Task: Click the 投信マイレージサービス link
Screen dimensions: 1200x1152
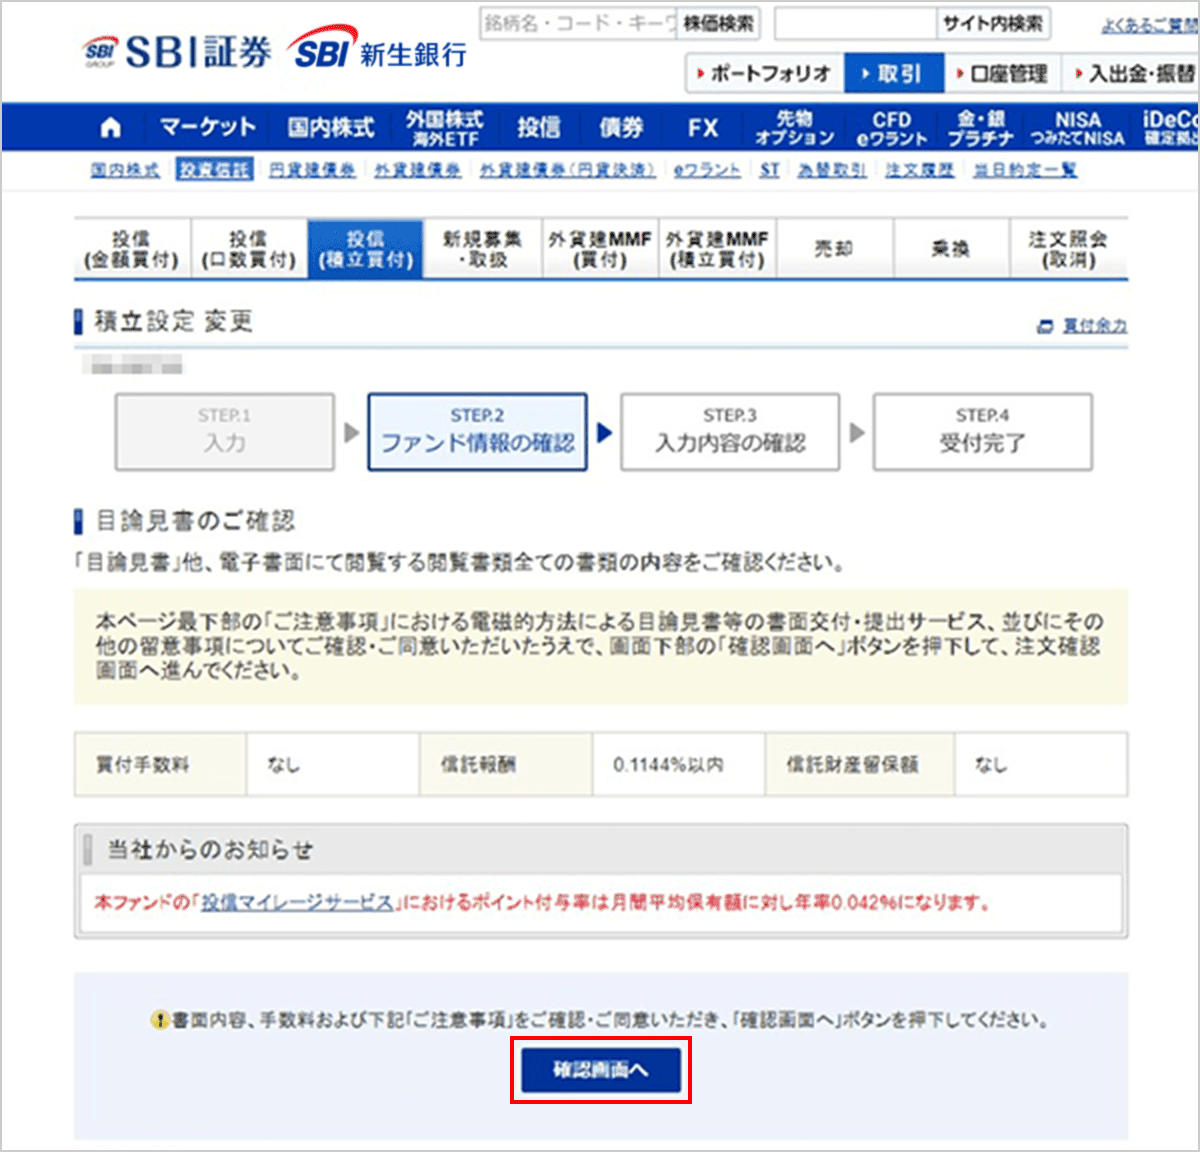Action: pos(297,903)
